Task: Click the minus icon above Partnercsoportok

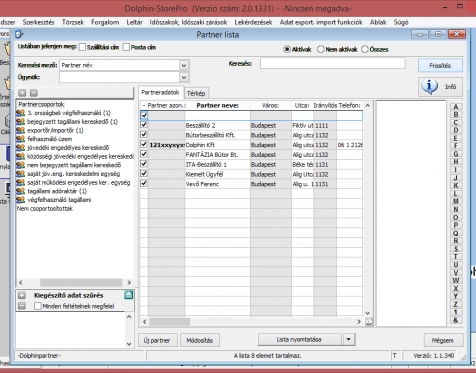Action: point(34,93)
